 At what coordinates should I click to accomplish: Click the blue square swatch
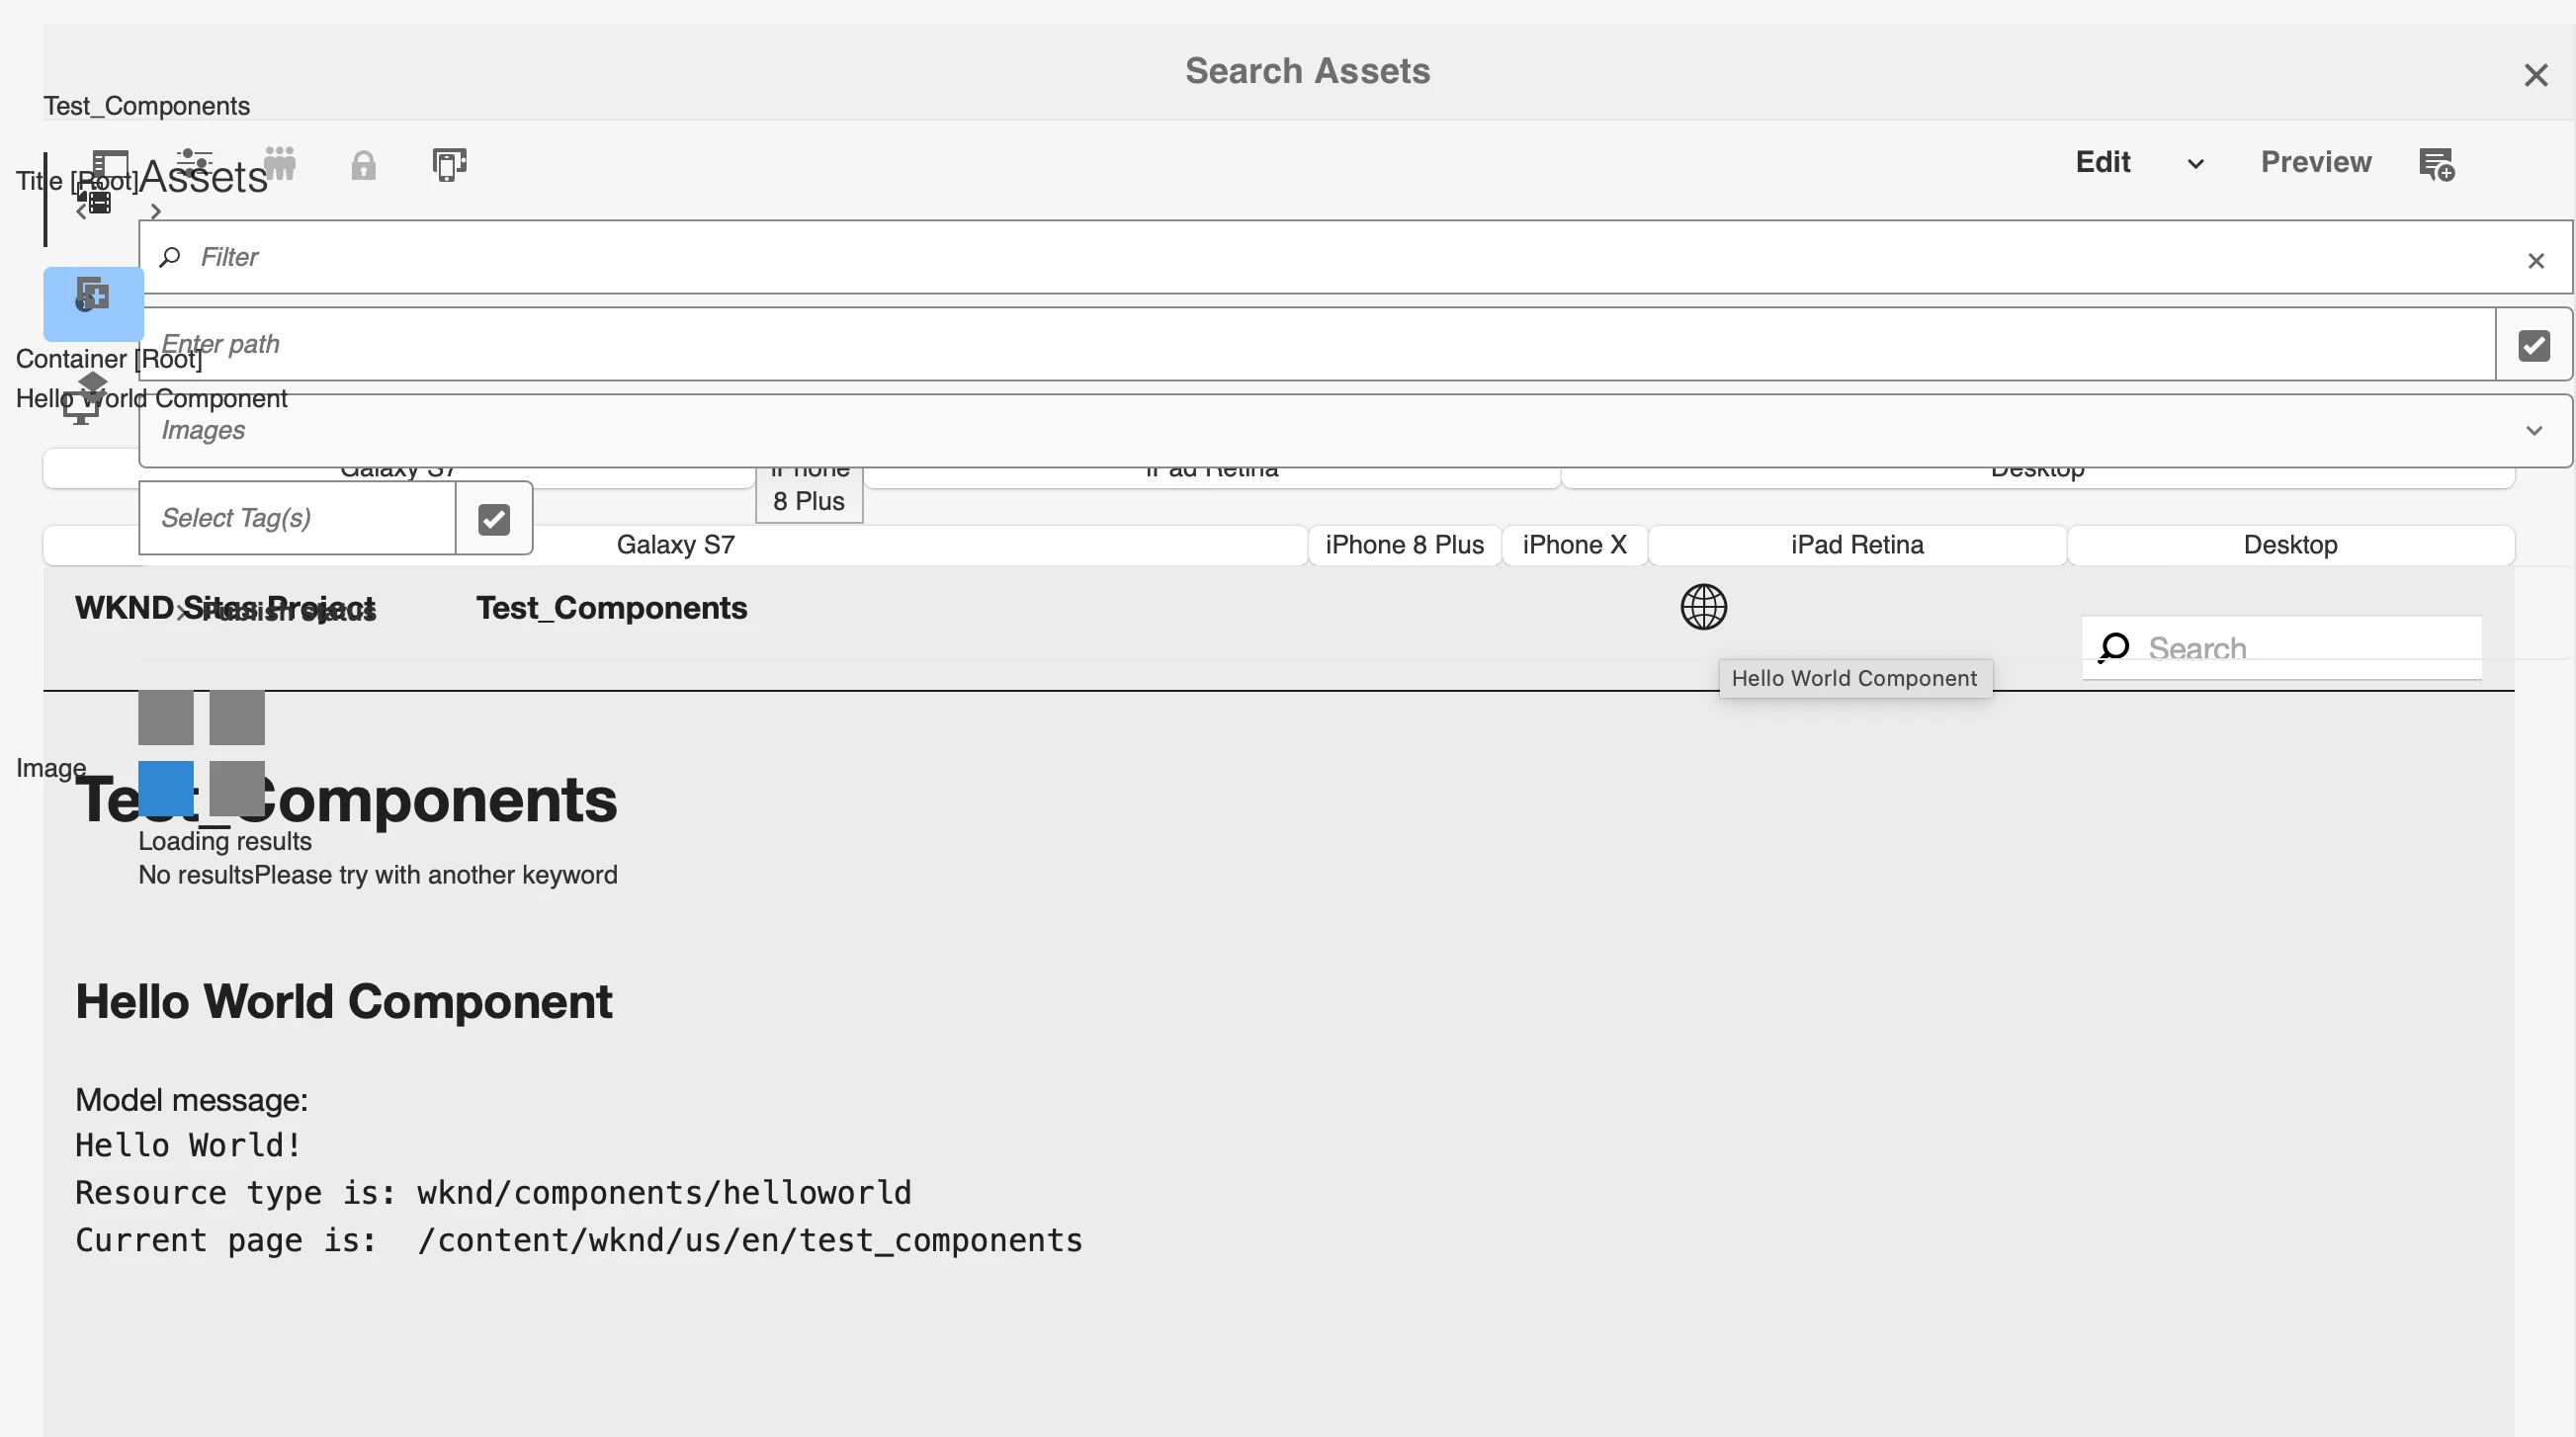coord(165,787)
